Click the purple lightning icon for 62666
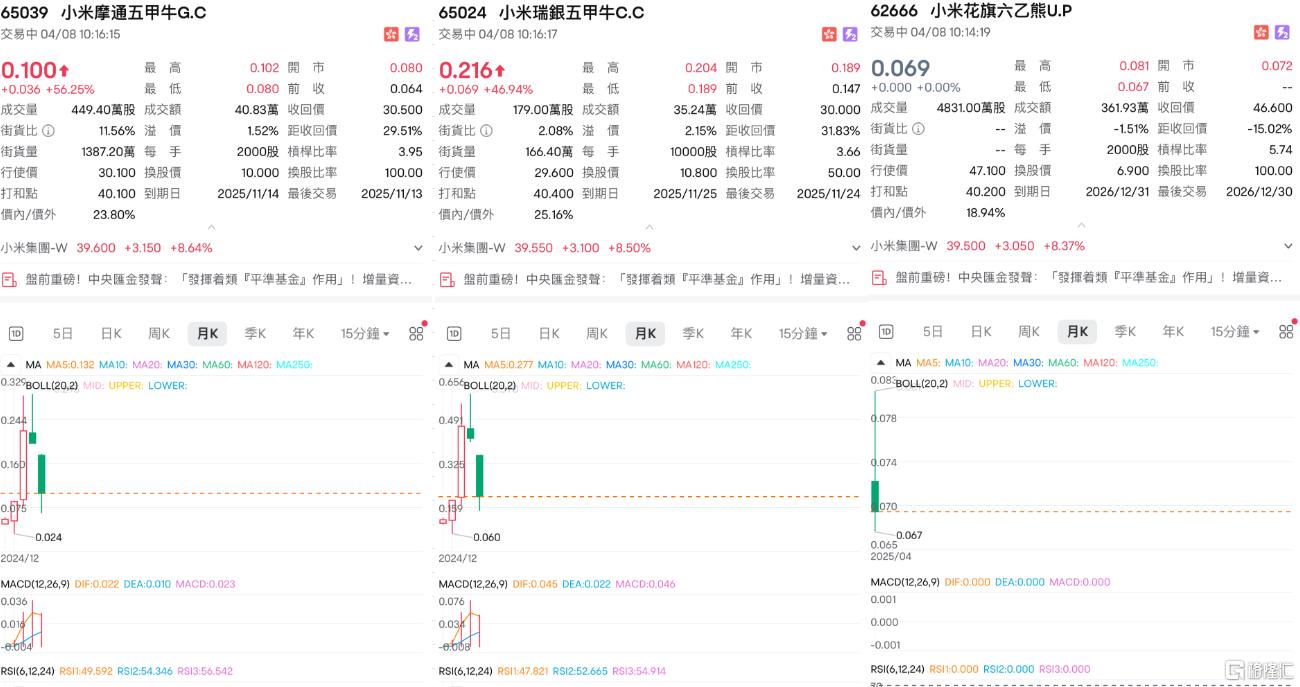 [1282, 33]
